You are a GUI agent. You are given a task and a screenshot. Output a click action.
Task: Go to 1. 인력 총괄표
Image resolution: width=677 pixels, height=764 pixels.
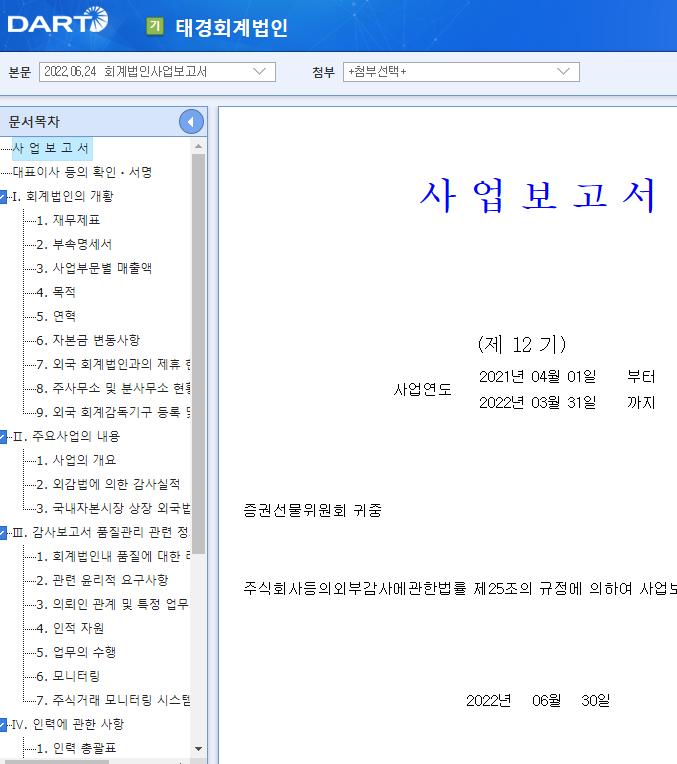pyautogui.click(x=76, y=748)
